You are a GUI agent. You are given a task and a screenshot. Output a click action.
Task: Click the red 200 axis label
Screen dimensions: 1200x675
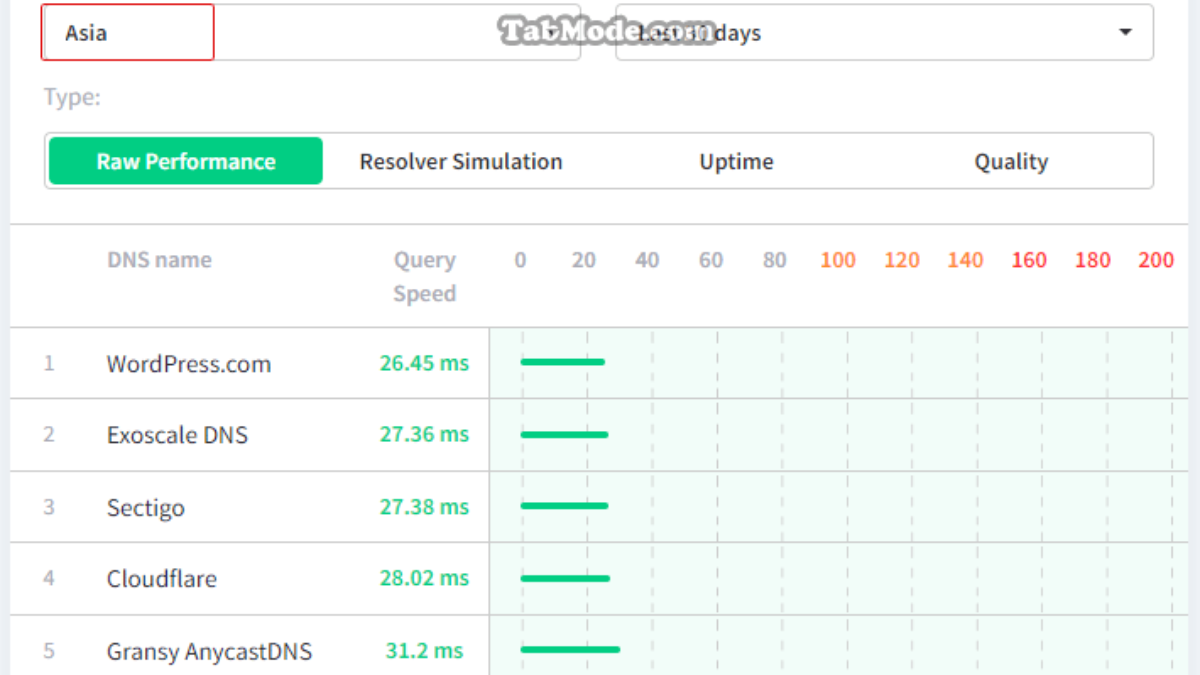click(x=1155, y=260)
